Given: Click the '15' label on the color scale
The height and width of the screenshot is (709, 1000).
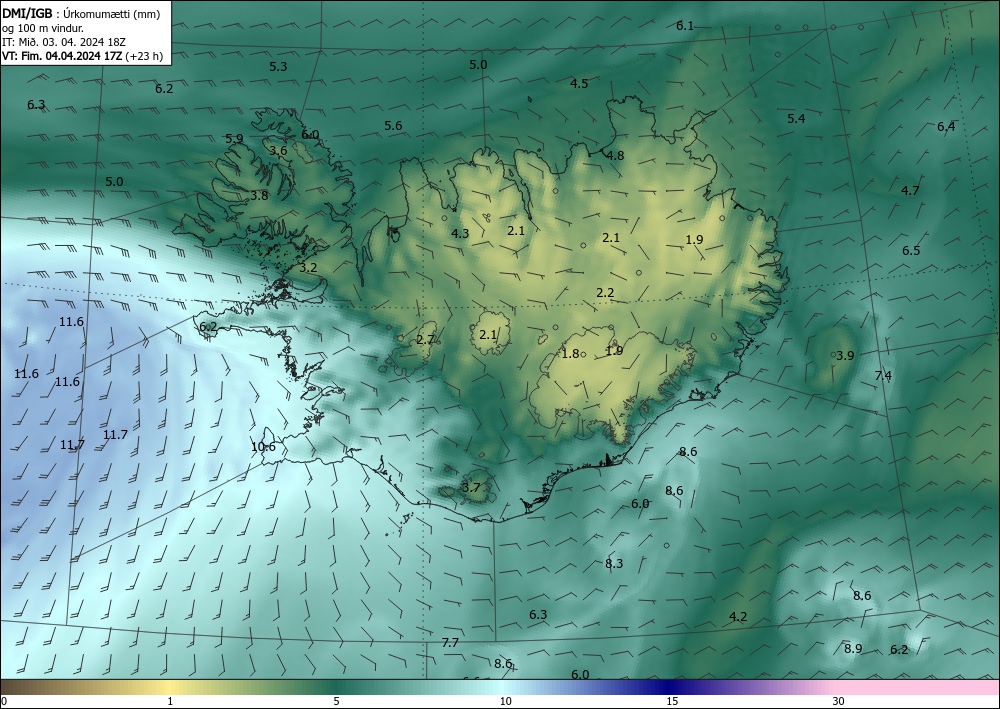Looking at the screenshot, I should point(672,701).
